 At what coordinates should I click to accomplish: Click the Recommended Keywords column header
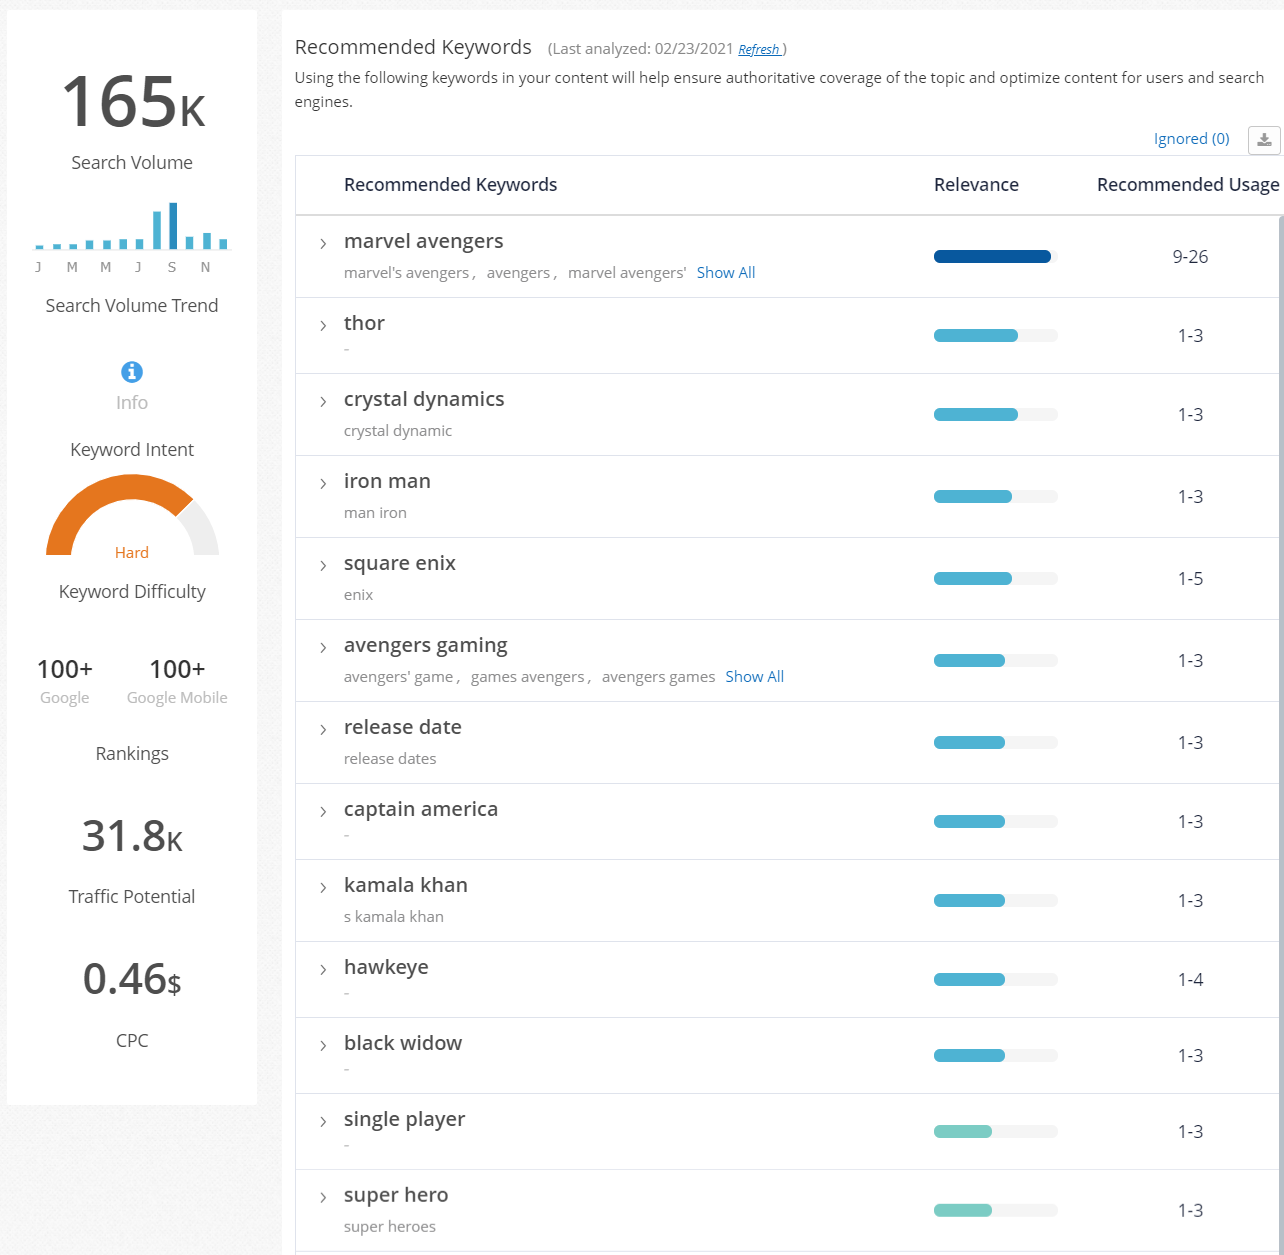451,185
